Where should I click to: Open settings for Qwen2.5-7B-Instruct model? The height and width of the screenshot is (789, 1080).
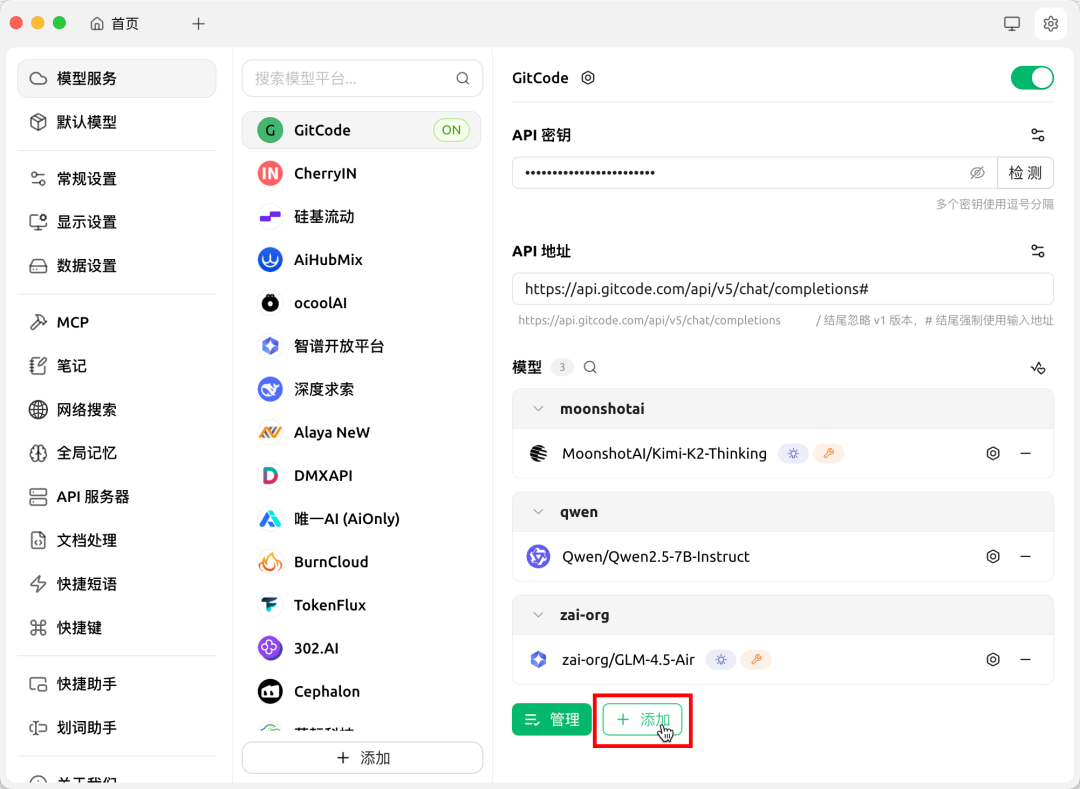pos(993,556)
